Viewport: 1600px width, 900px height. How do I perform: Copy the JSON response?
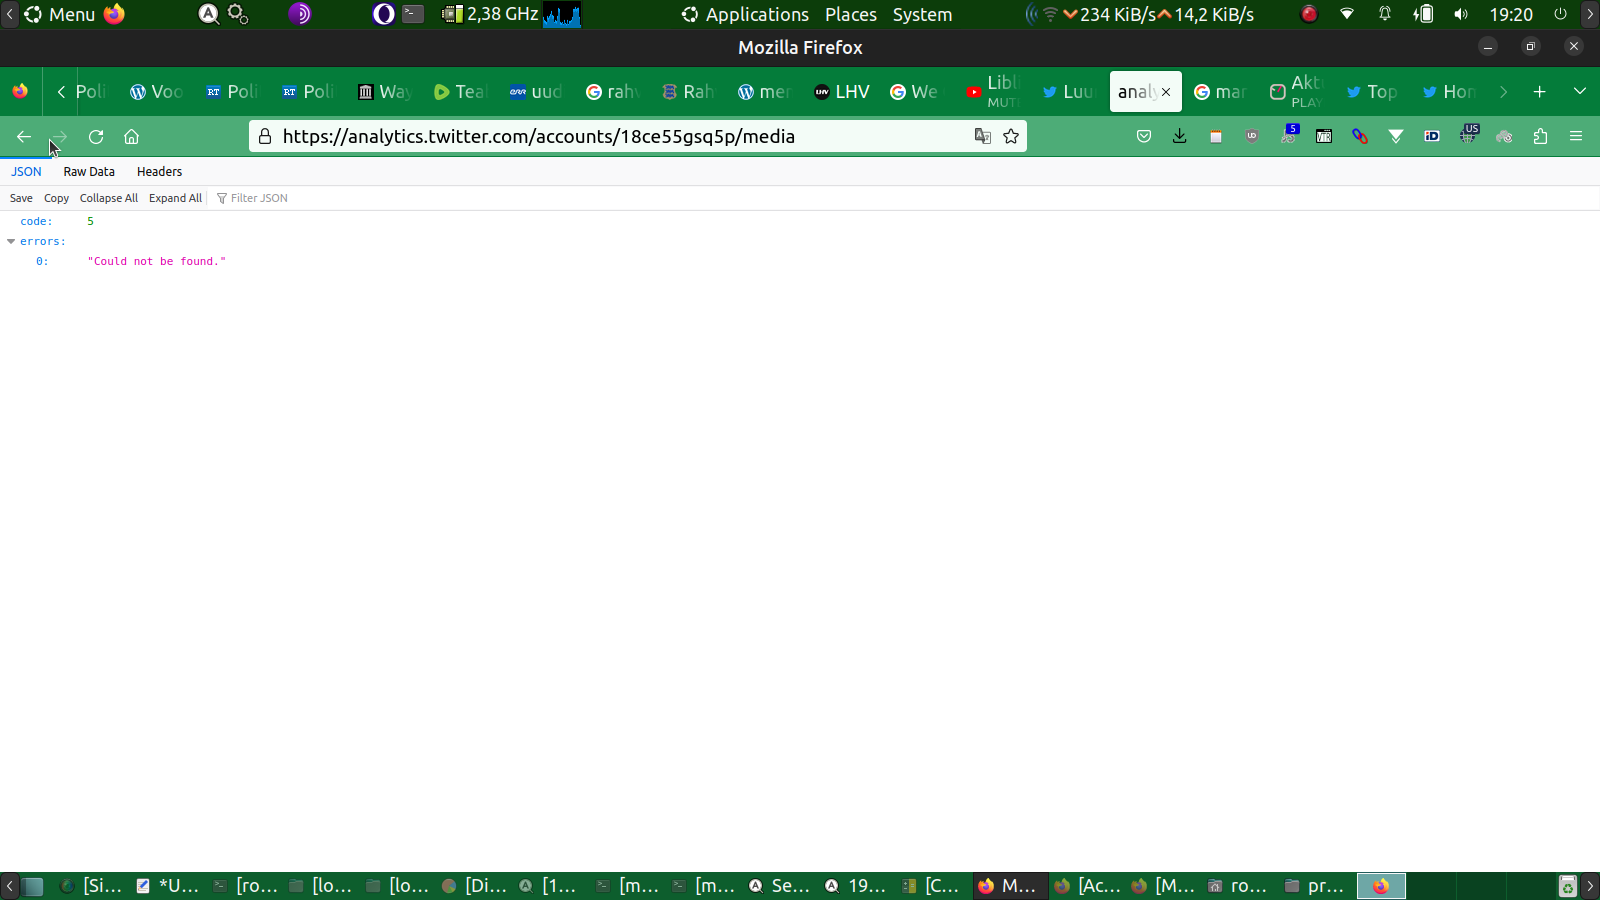pyautogui.click(x=56, y=198)
